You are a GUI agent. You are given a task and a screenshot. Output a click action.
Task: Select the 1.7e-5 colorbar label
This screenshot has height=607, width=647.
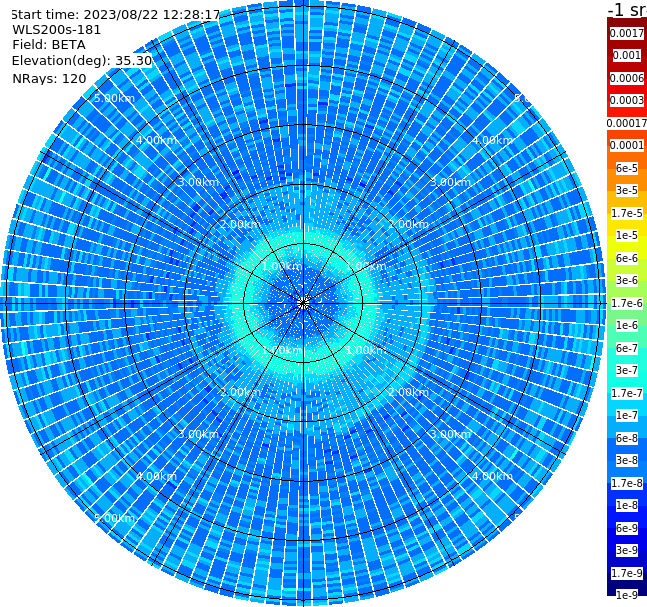coord(627,213)
